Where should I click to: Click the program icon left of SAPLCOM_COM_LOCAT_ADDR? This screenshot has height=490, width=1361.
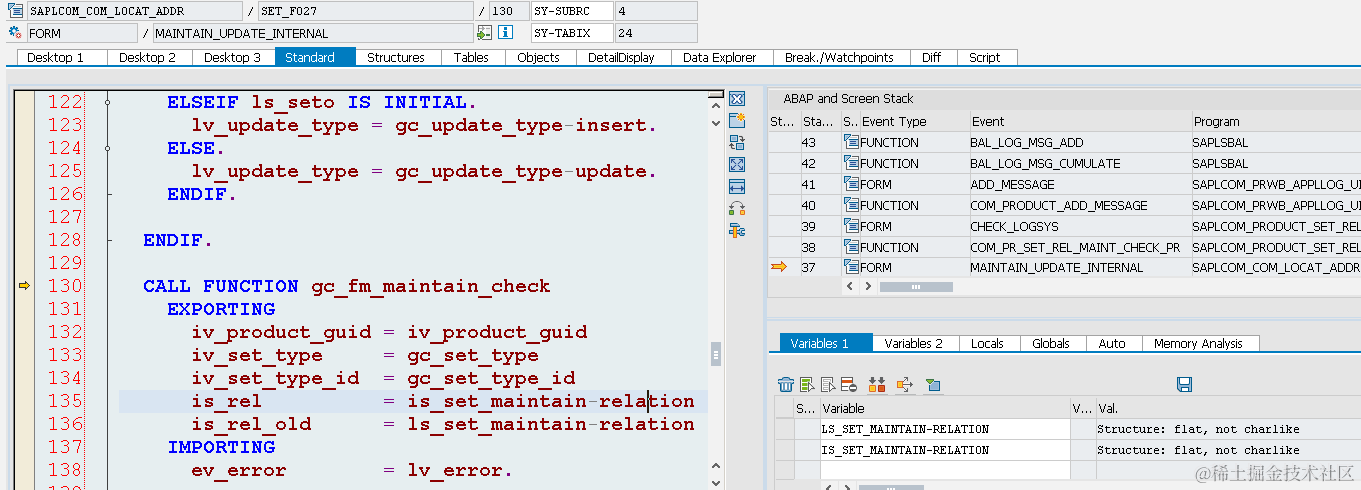click(15, 11)
